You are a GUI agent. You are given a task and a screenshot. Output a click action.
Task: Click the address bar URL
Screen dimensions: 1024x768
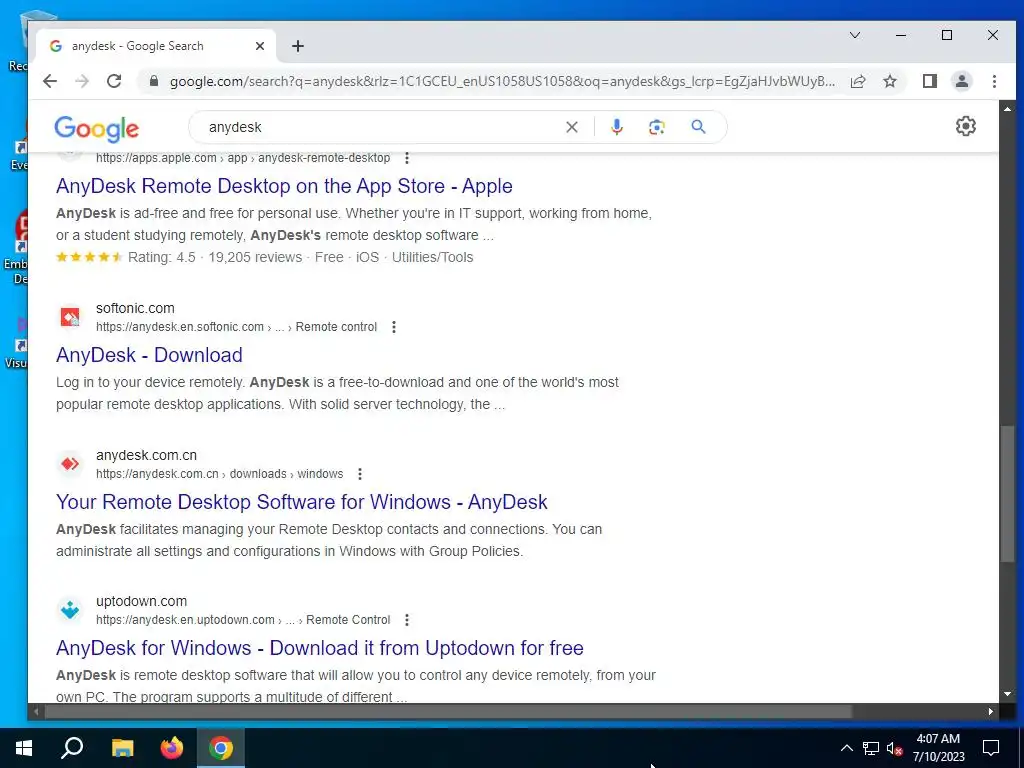pos(502,82)
